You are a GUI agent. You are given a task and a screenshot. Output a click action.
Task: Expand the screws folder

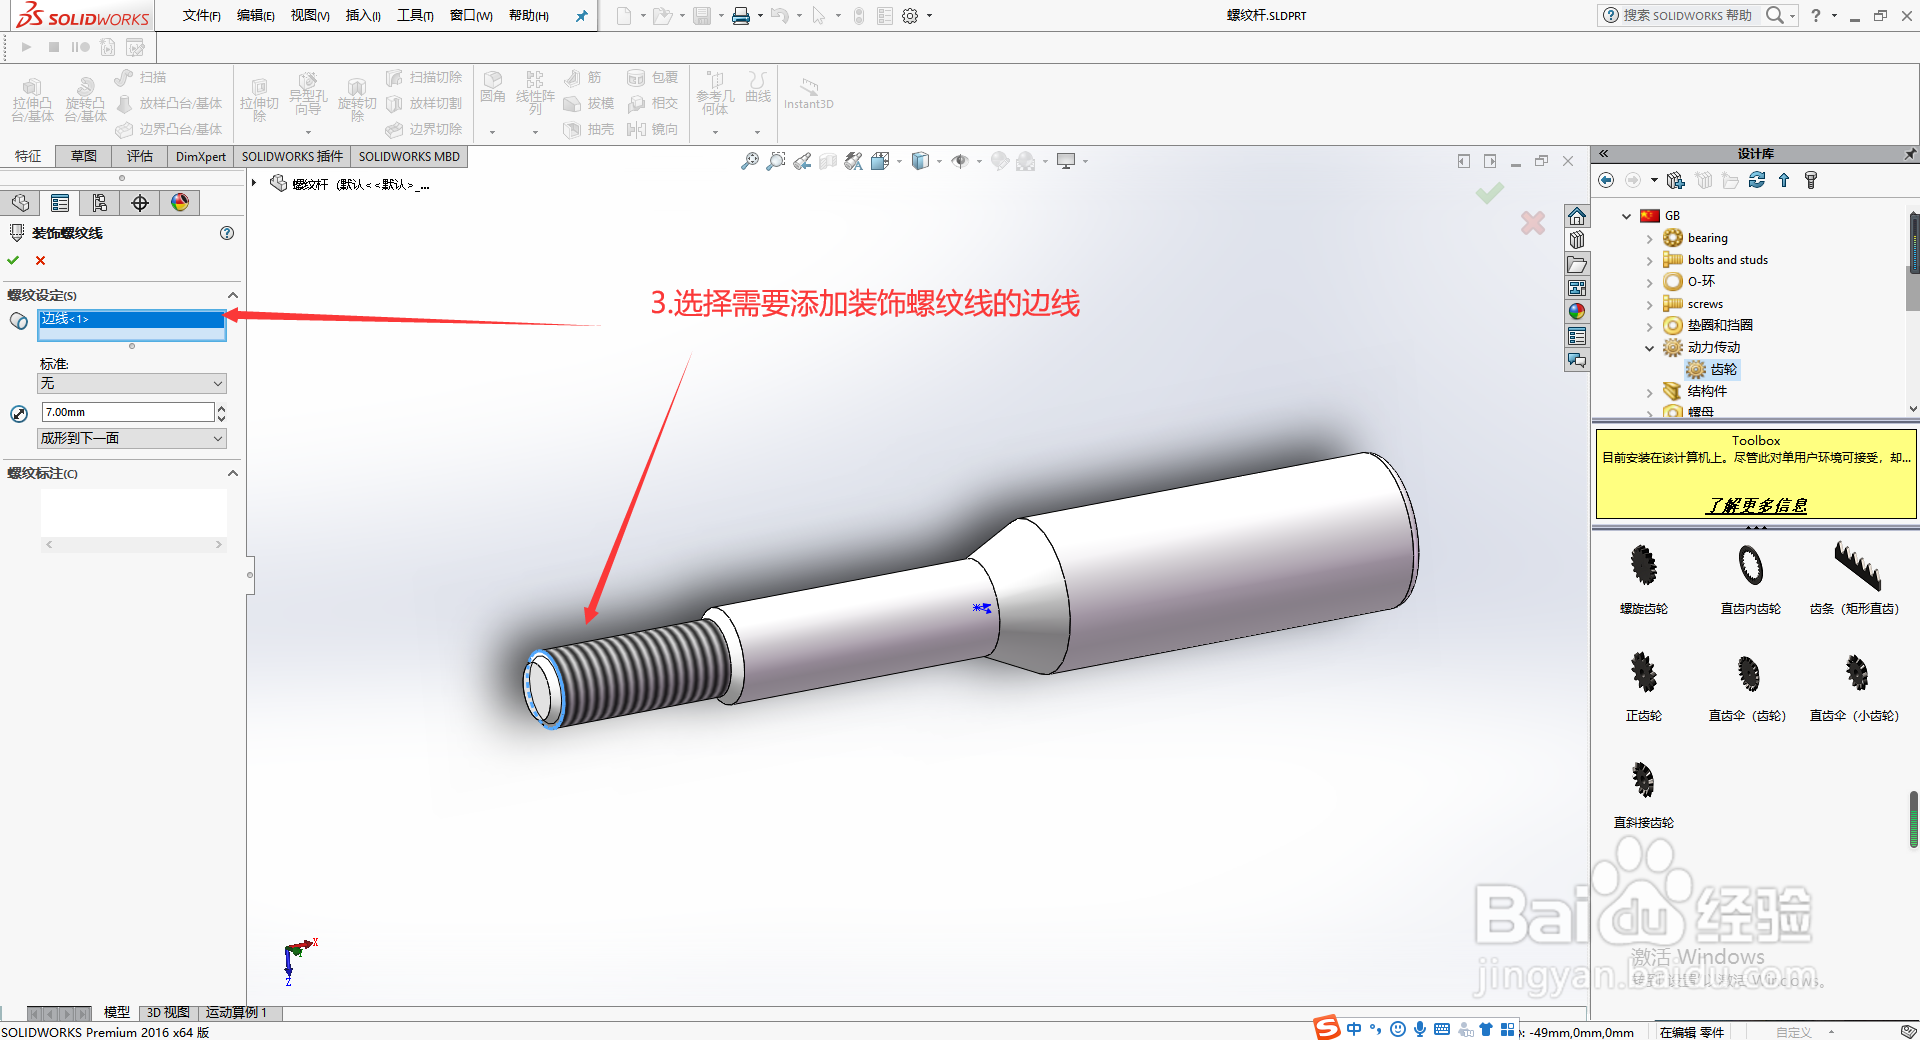tap(1650, 305)
